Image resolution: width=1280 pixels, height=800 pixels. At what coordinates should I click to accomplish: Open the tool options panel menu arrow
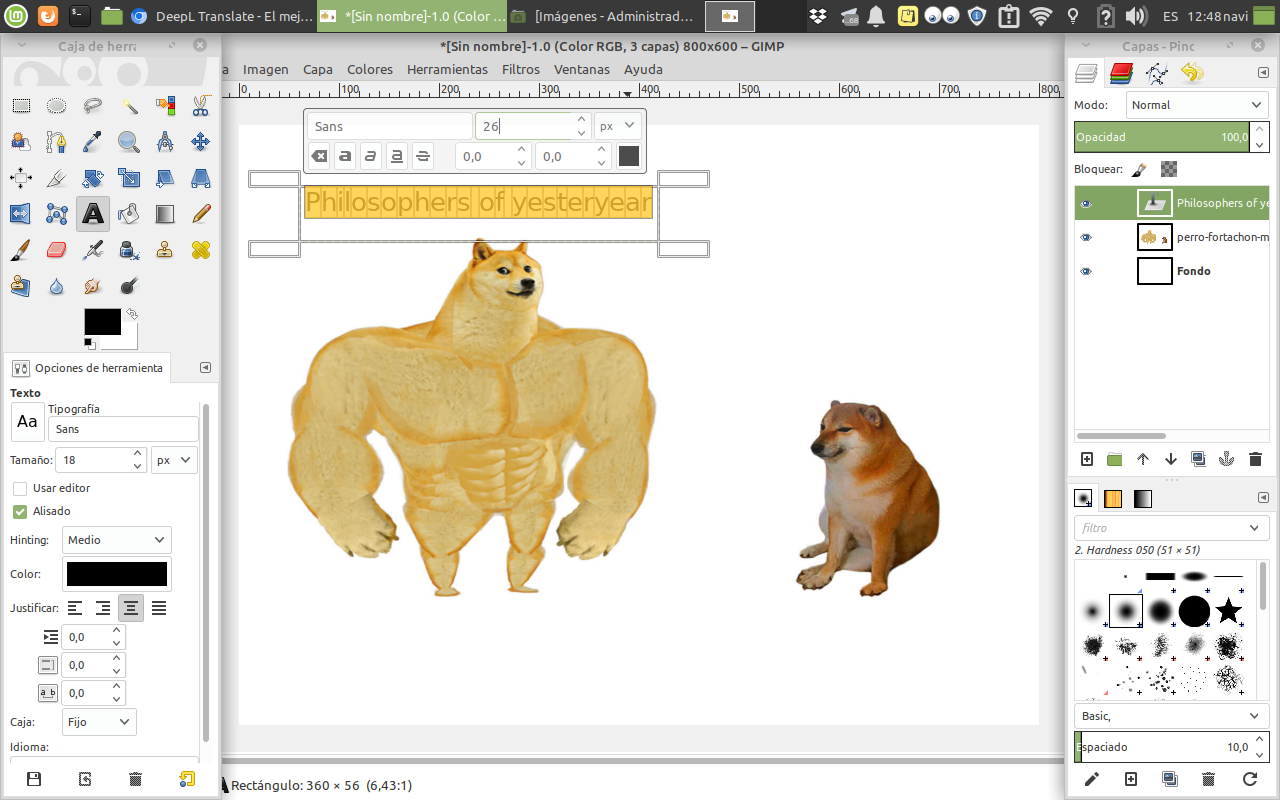[205, 368]
